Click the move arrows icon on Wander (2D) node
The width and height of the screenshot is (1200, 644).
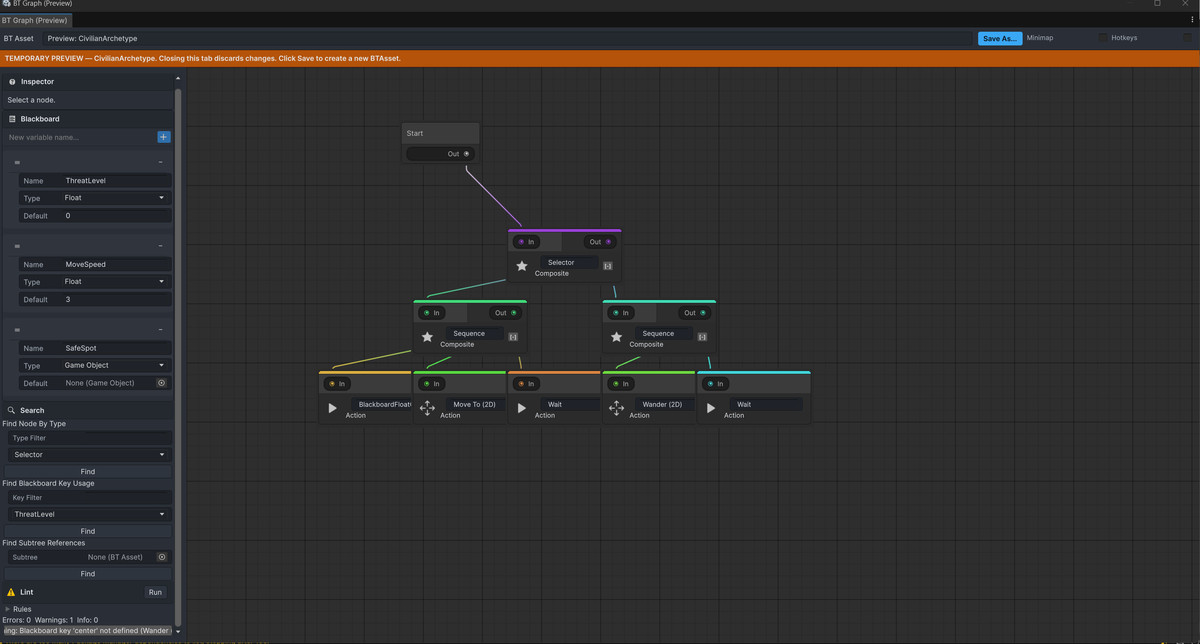[x=616, y=408]
